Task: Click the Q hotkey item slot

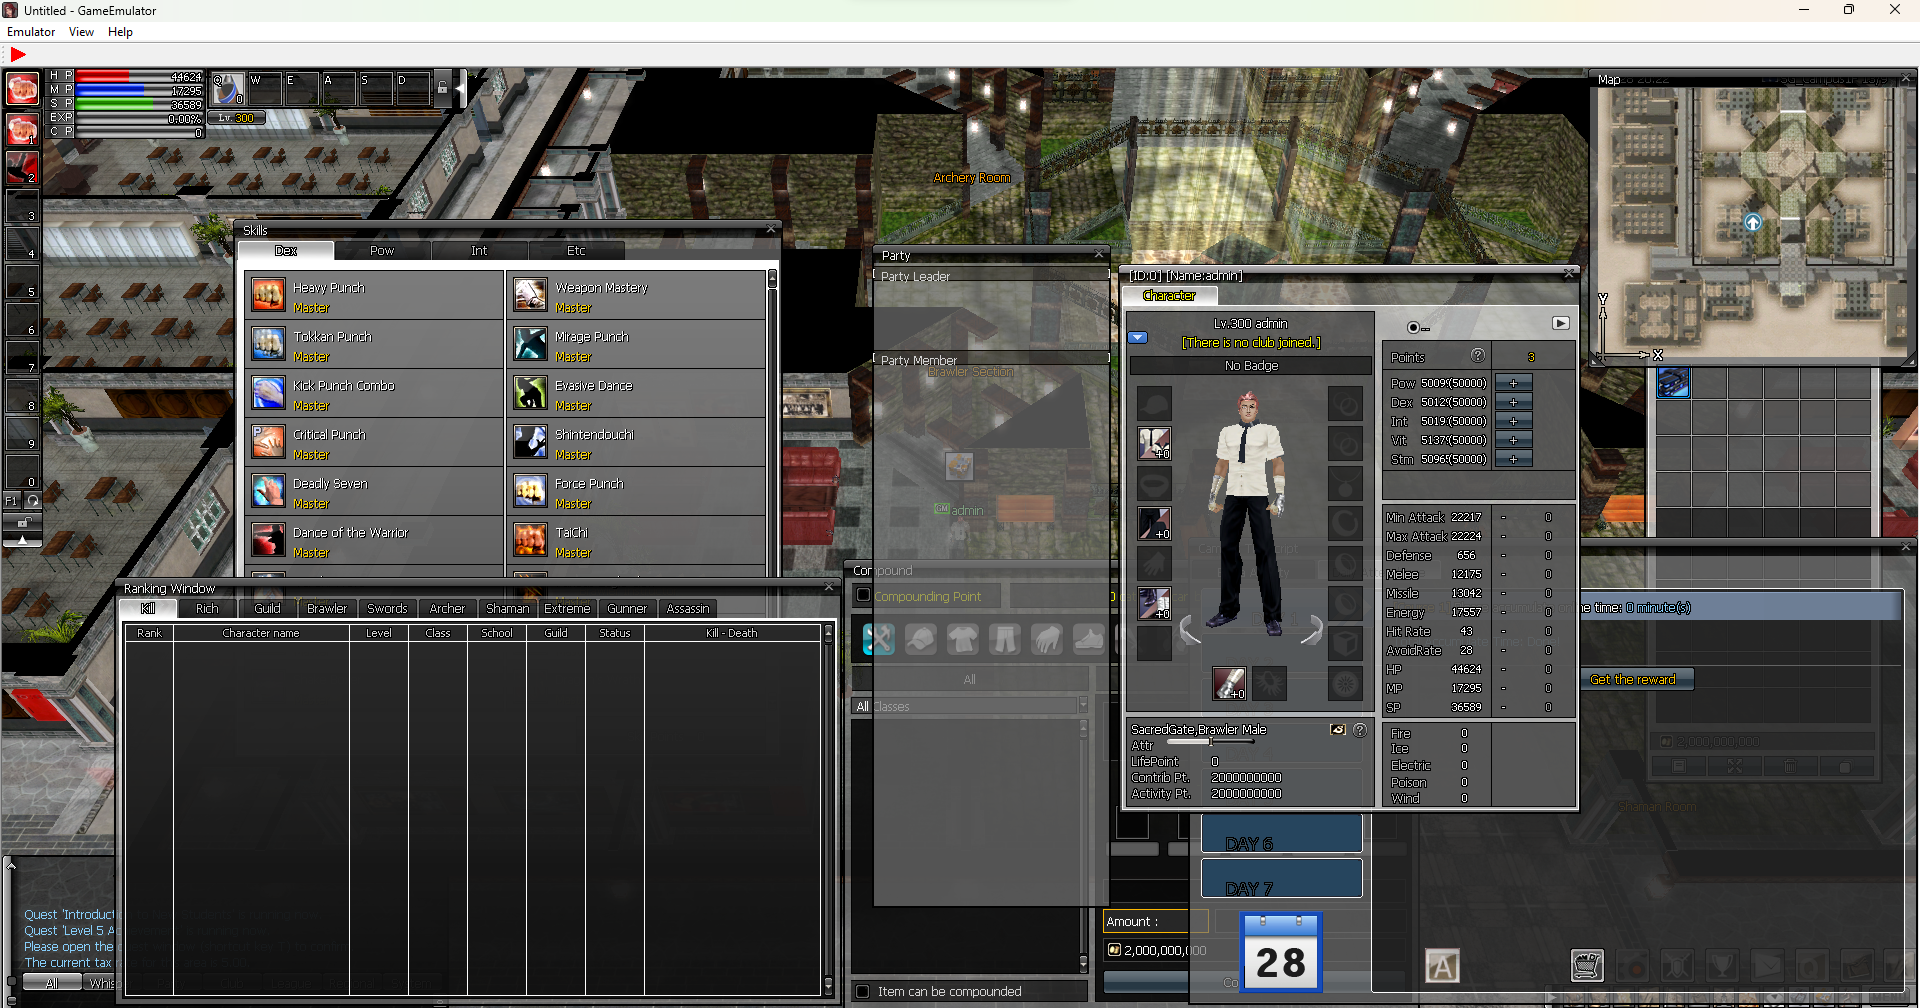Action: [227, 89]
